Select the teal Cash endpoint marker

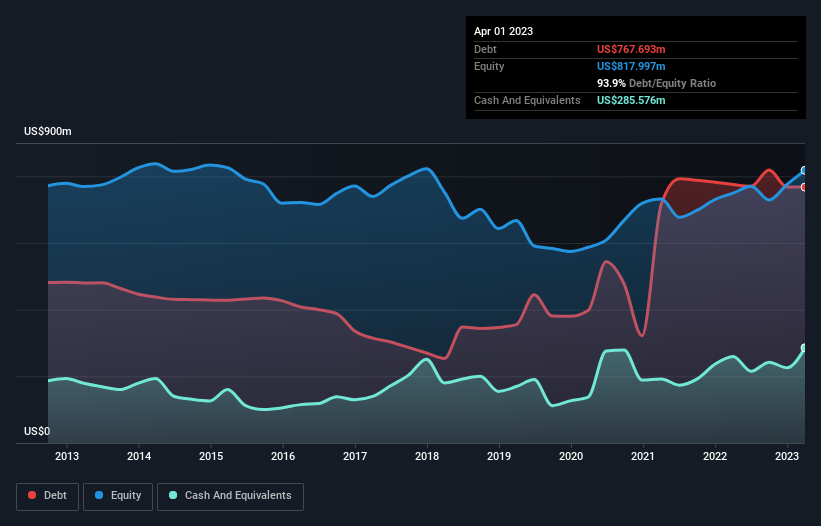click(804, 348)
